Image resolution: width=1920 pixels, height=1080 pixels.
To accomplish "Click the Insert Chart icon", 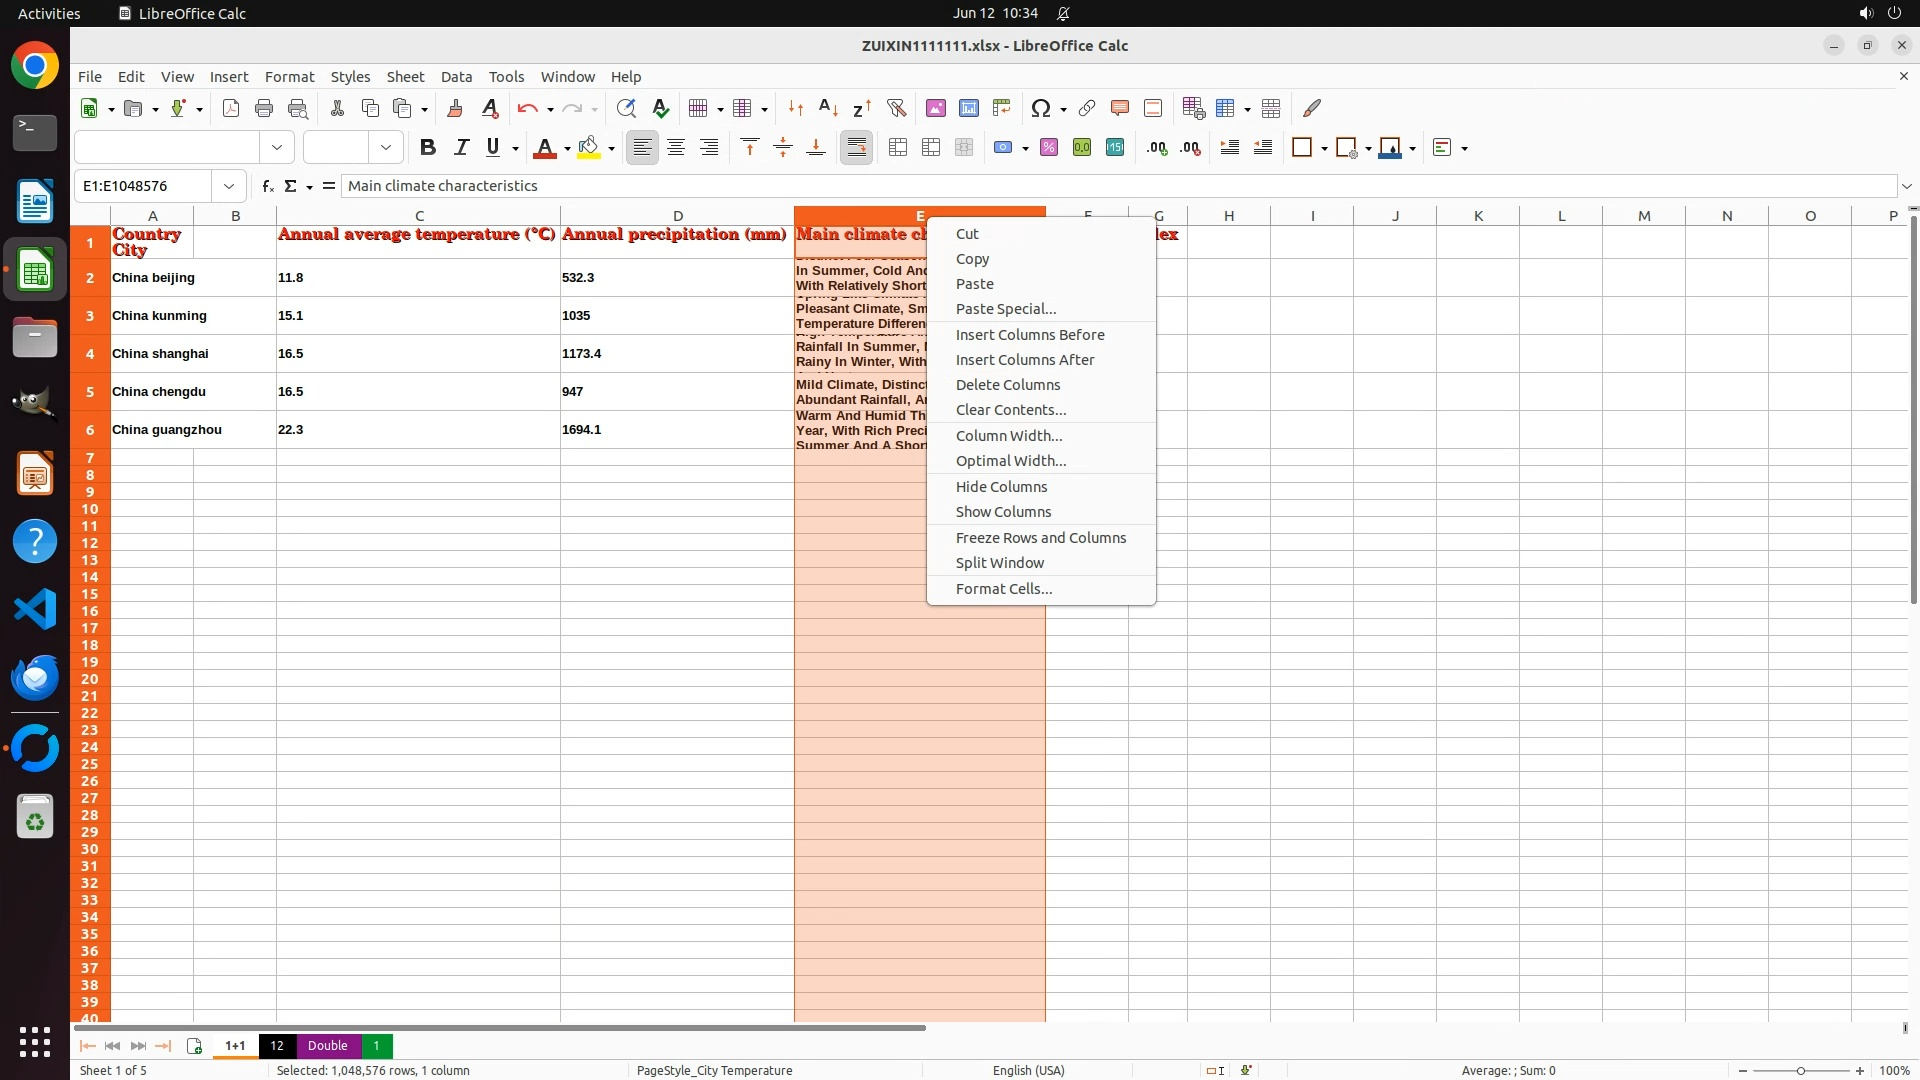I will pos(968,108).
